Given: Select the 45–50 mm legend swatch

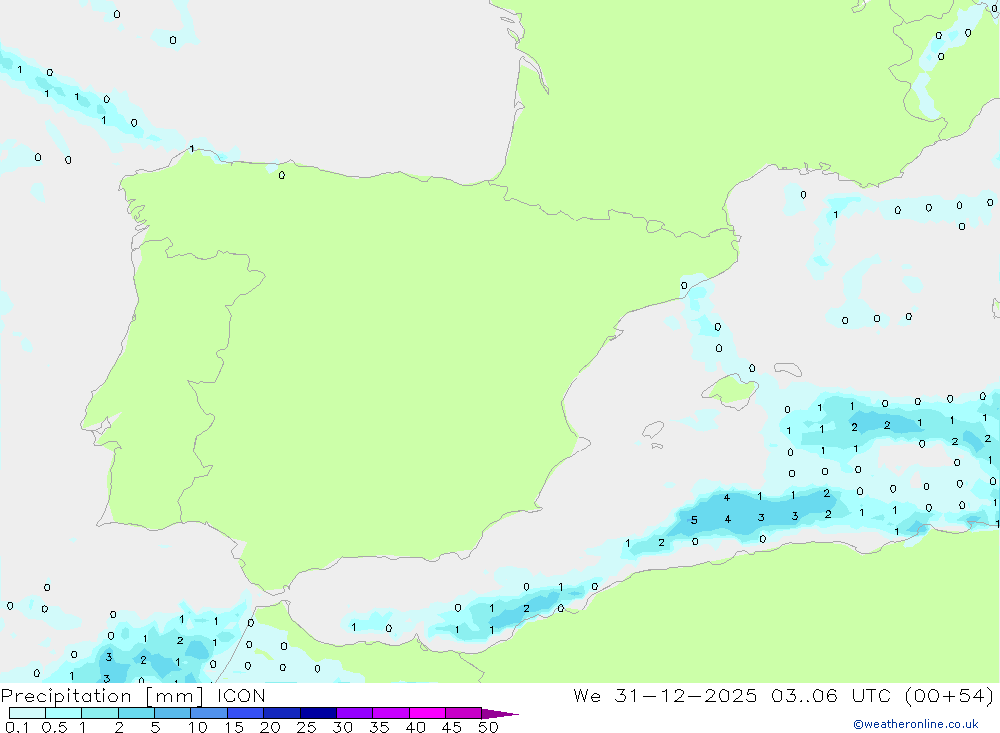Looking at the screenshot, I should coord(464,713).
